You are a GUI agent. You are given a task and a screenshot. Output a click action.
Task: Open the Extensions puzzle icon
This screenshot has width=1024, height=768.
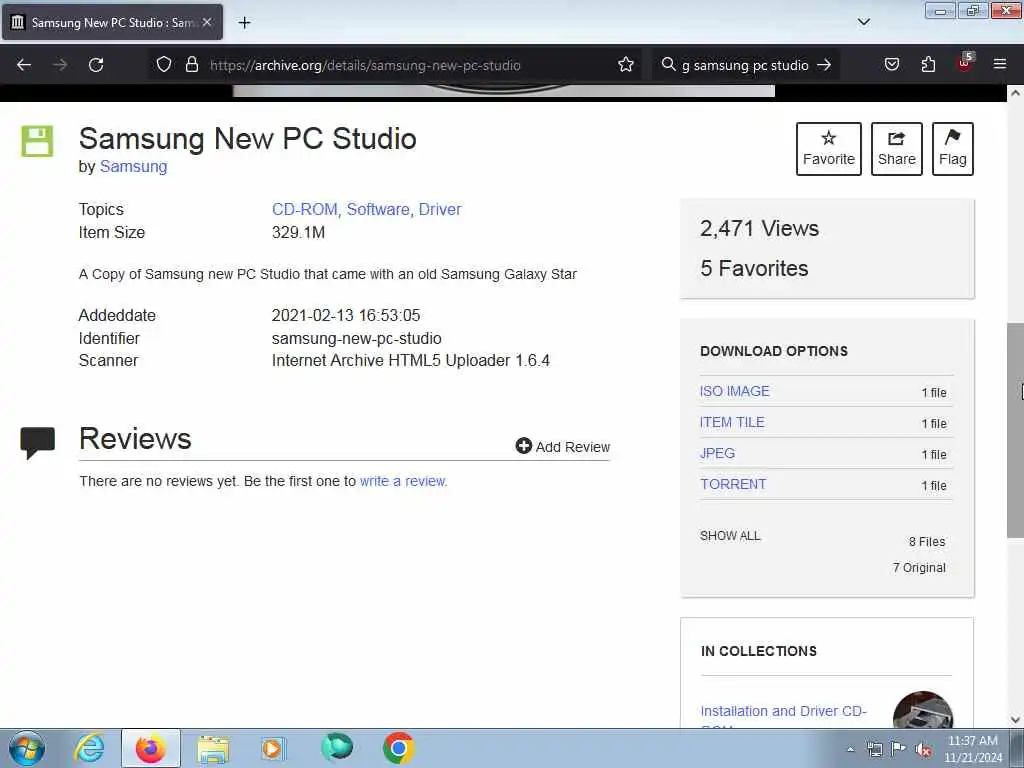928,64
